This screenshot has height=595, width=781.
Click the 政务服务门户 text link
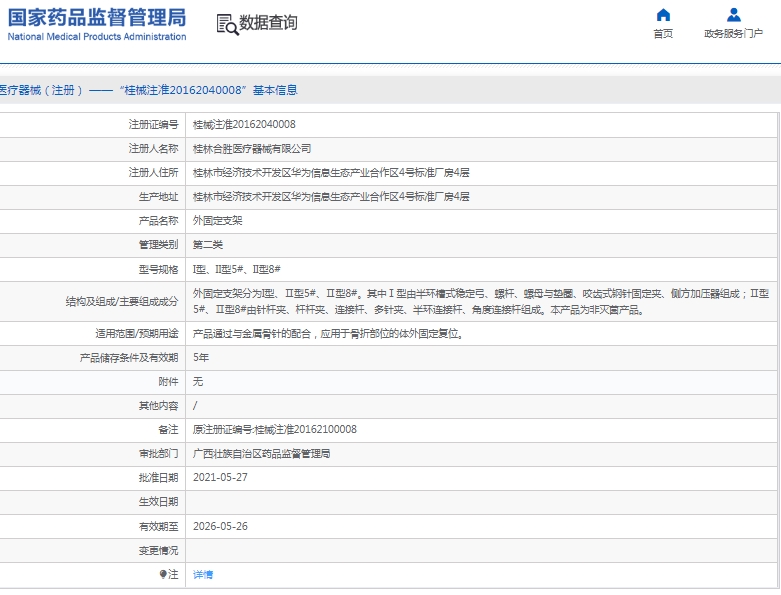click(733, 34)
